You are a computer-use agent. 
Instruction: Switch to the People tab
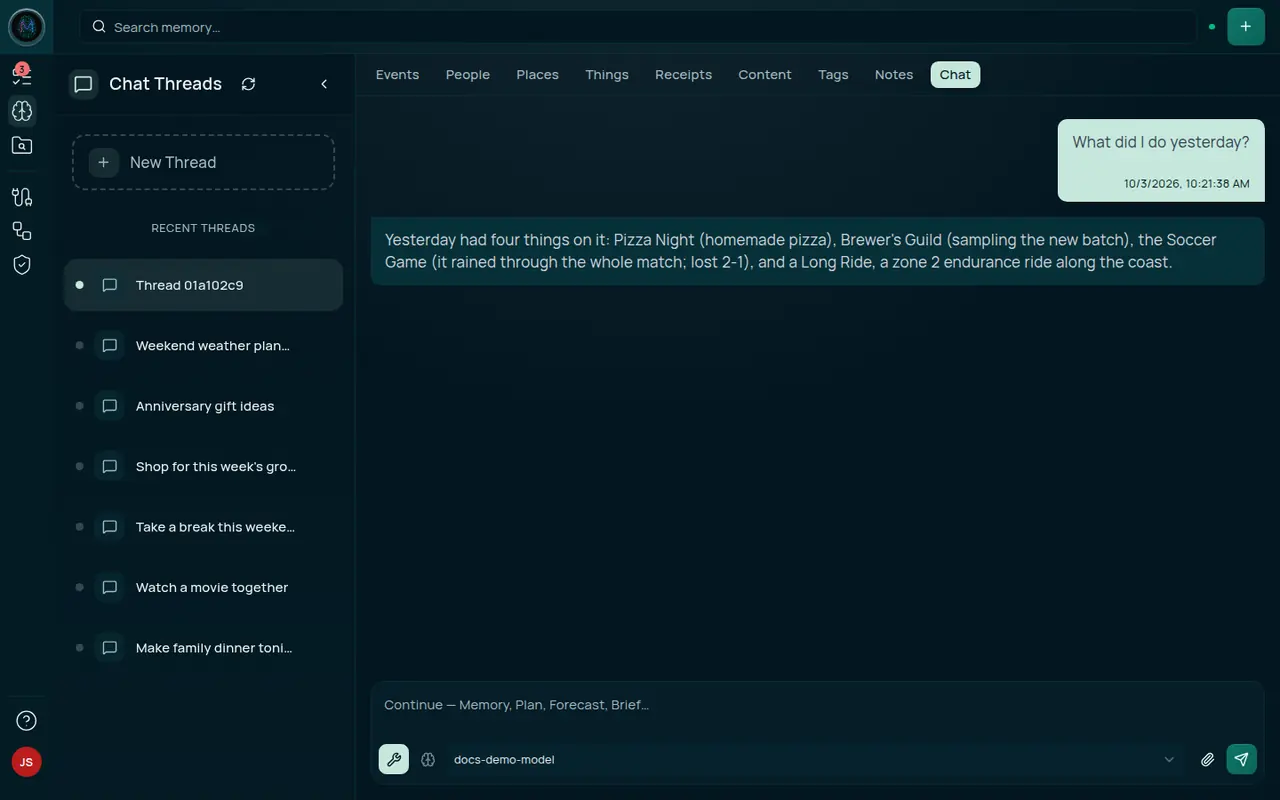[x=468, y=75]
